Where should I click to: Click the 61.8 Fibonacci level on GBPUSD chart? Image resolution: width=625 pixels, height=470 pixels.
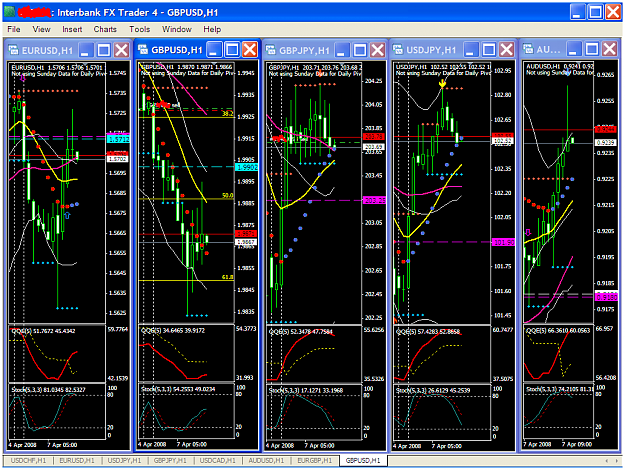point(228,277)
